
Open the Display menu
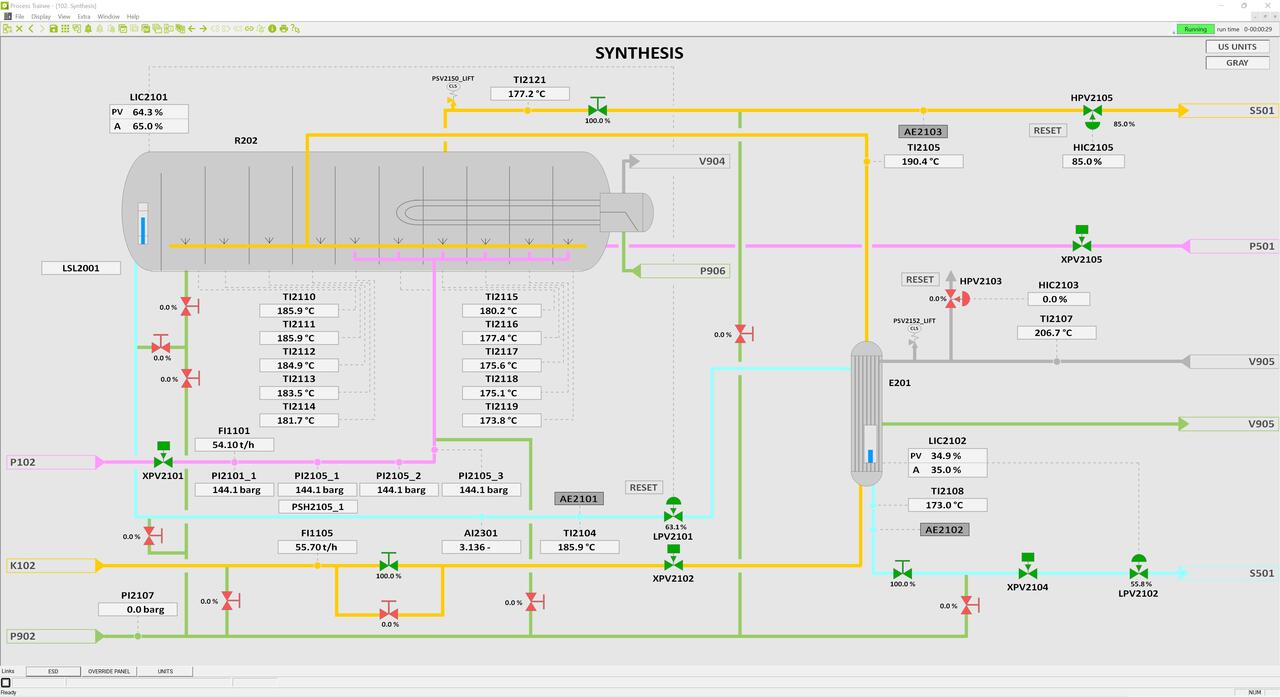[x=40, y=16]
